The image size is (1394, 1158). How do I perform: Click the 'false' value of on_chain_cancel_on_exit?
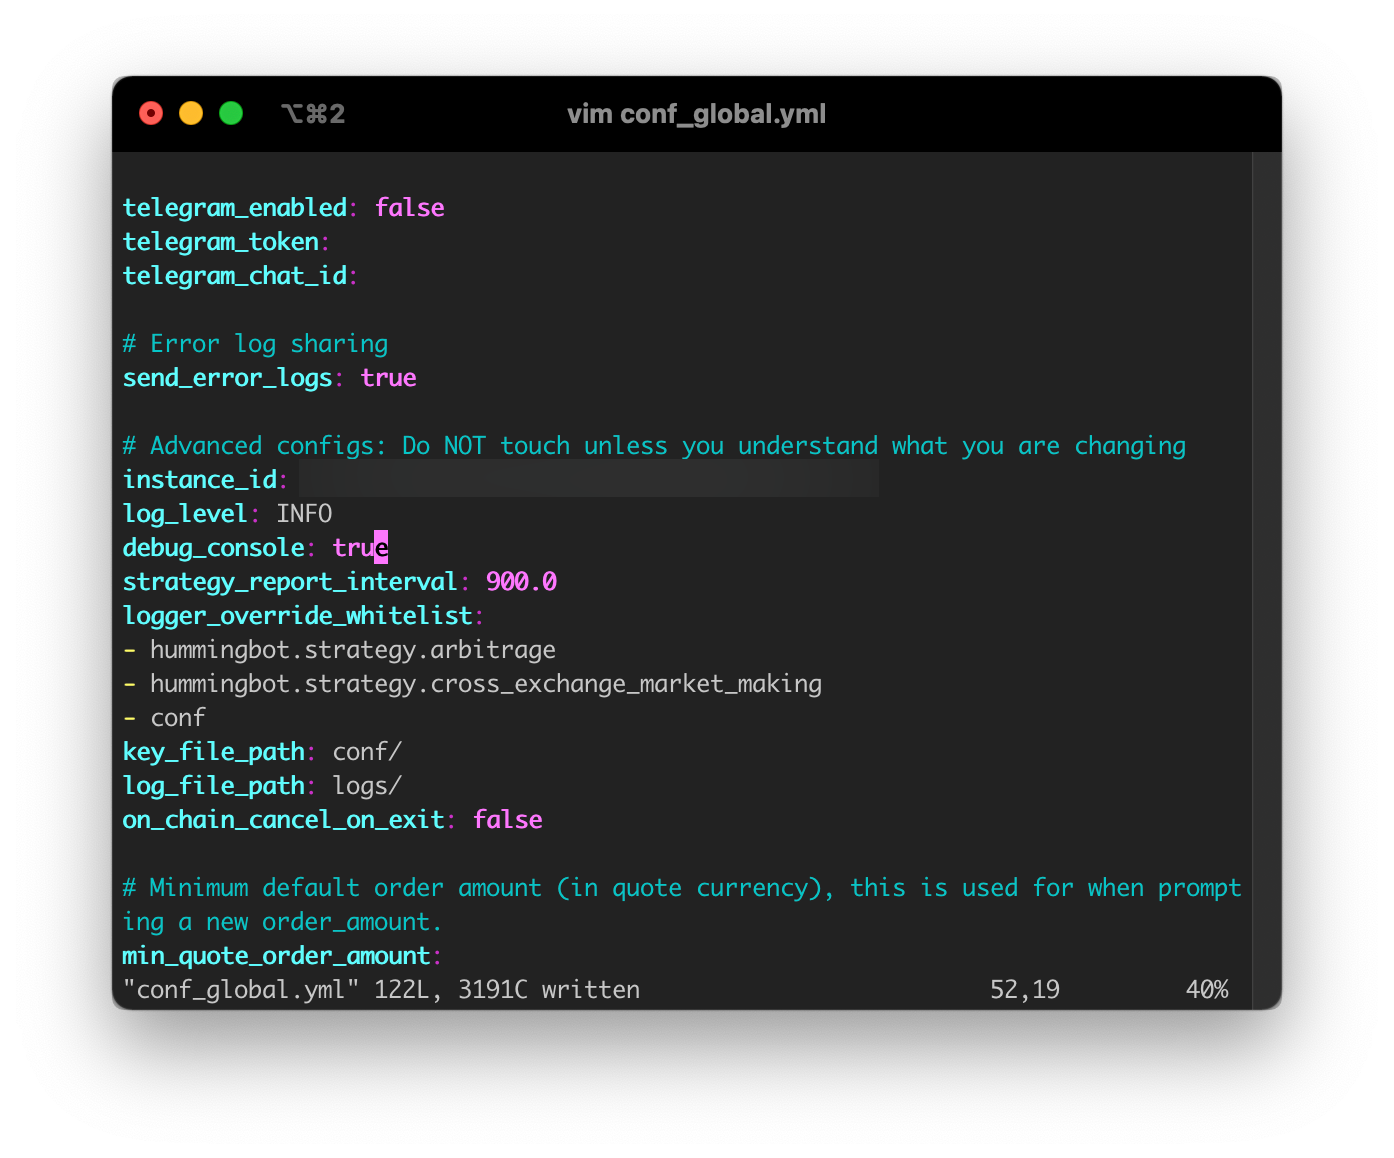pyautogui.click(x=508, y=820)
